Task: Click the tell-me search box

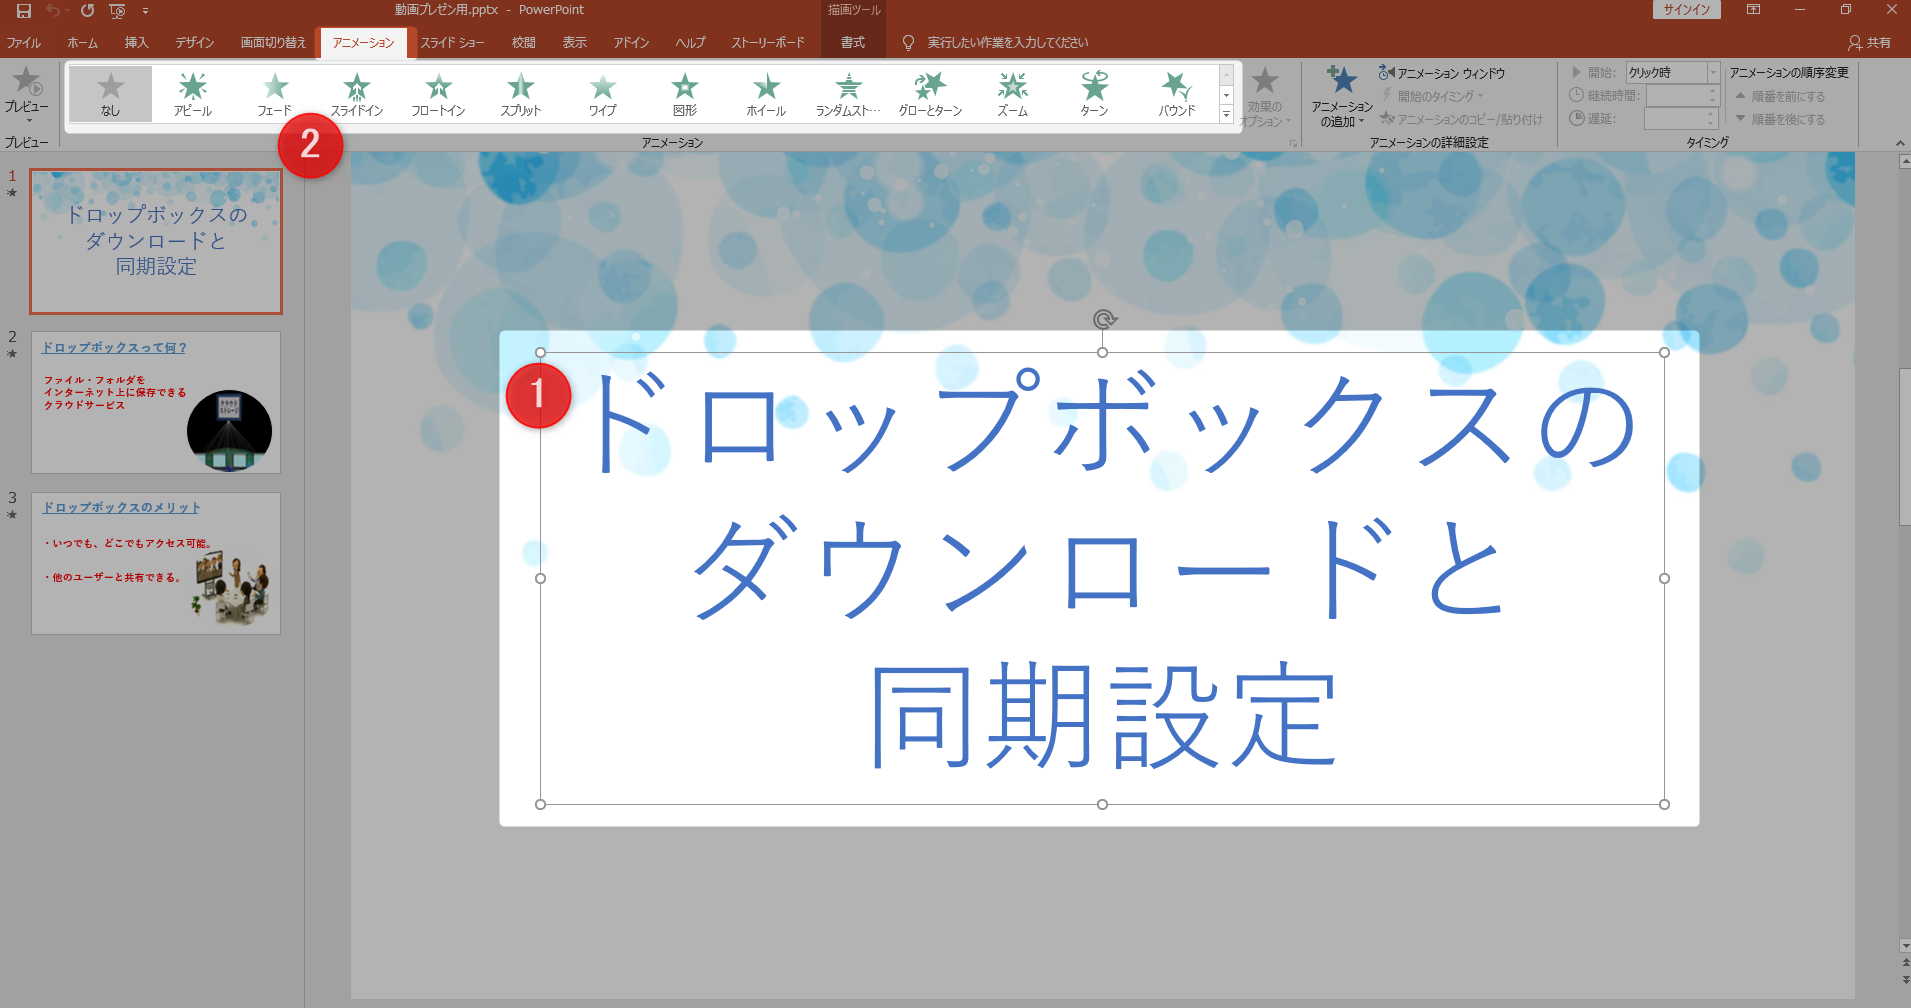Action: click(x=1007, y=42)
